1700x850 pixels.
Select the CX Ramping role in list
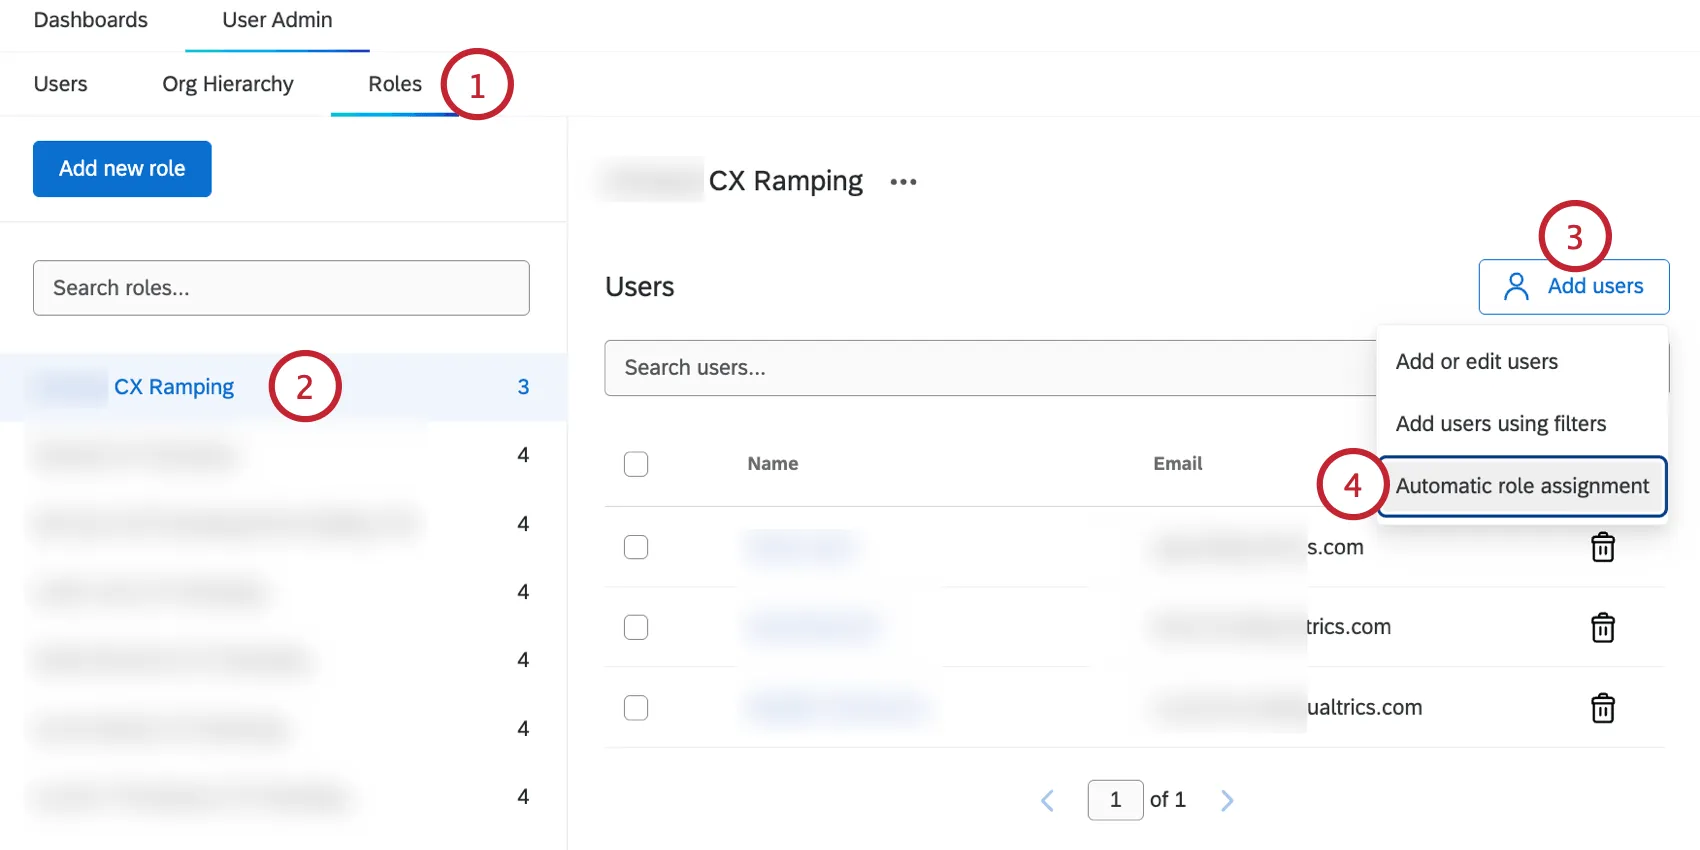pyautogui.click(x=283, y=387)
